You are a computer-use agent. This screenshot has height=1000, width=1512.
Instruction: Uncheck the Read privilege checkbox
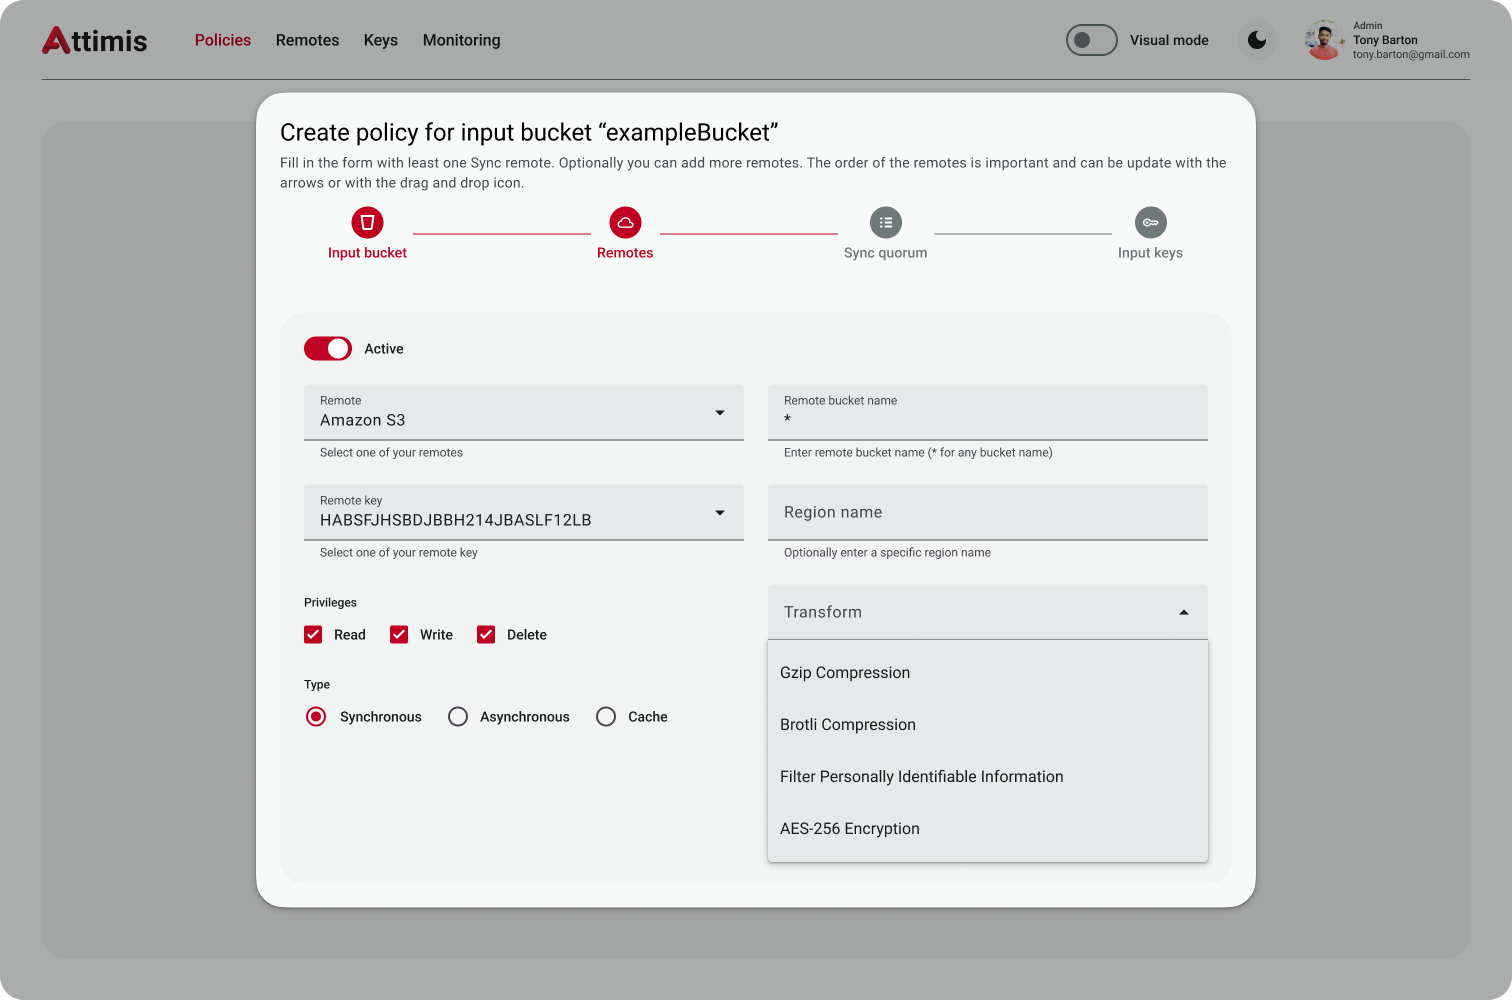(x=313, y=635)
